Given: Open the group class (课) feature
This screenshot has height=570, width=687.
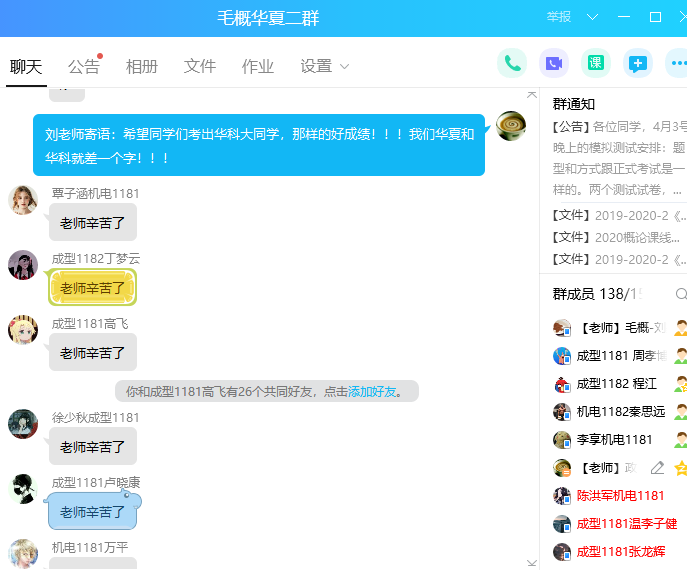Looking at the screenshot, I should coord(596,63).
